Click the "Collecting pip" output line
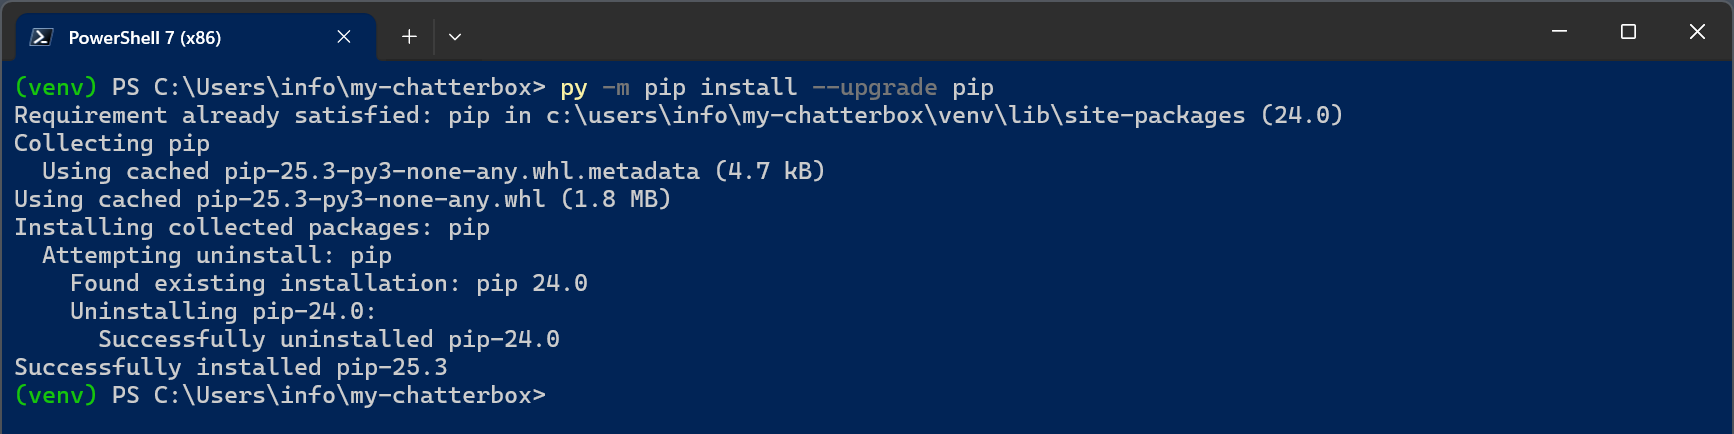Screen dimensions: 1734x434 point(111,144)
